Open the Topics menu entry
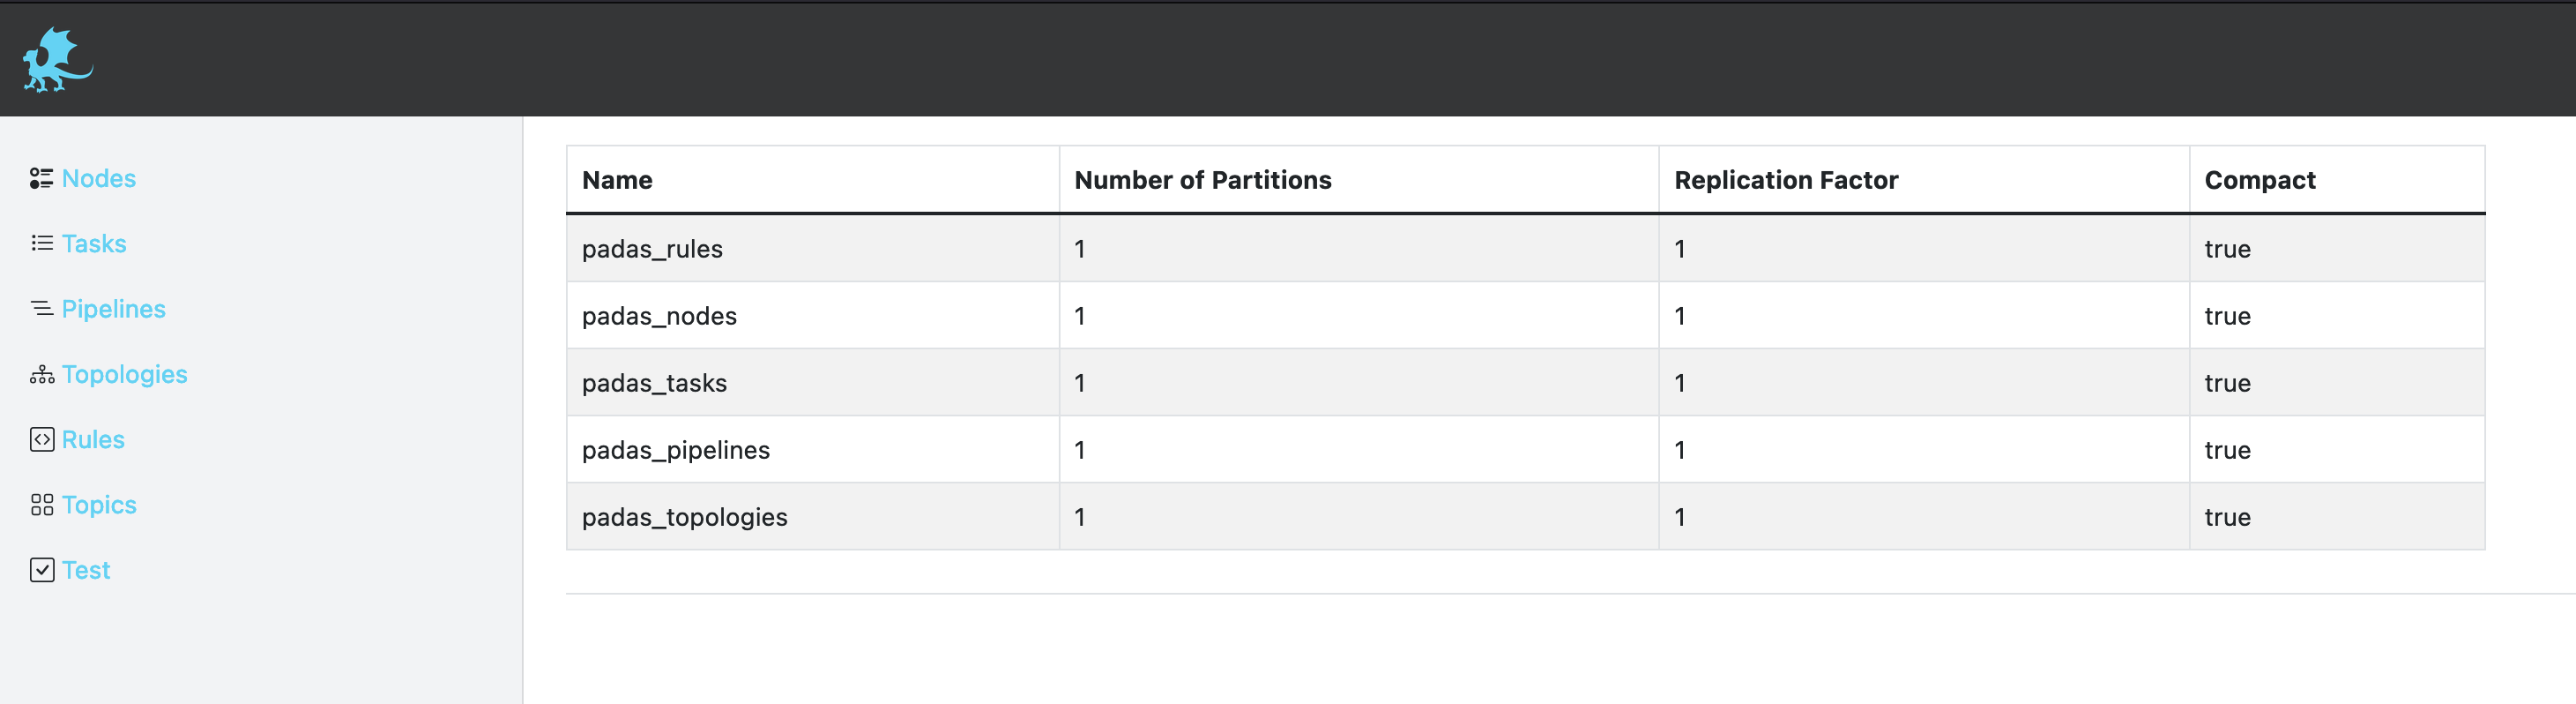Viewport: 2576px width, 704px height. pyautogui.click(x=99, y=504)
